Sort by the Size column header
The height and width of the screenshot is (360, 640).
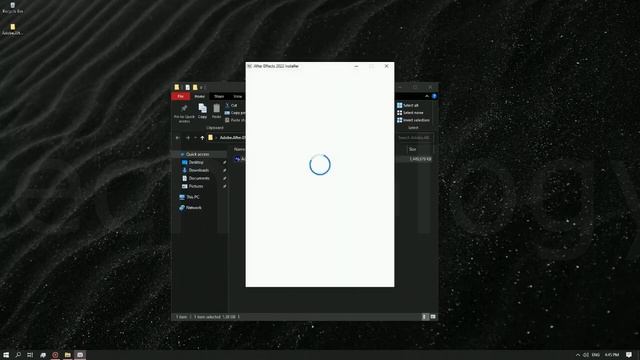click(413, 149)
